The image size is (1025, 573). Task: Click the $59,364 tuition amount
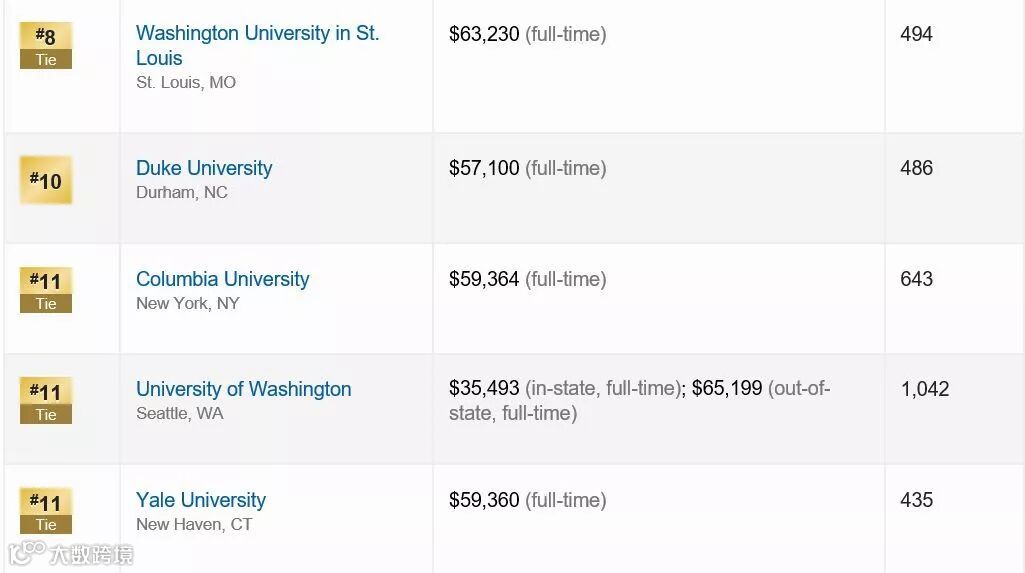click(x=484, y=279)
